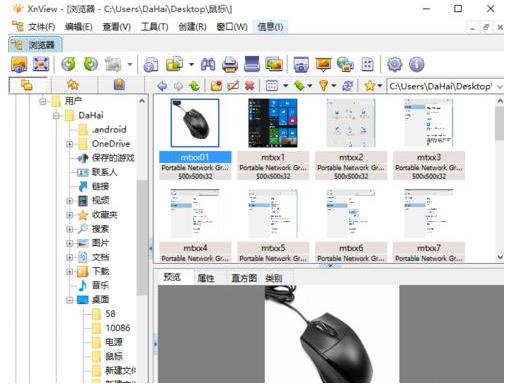Collapse the DaHai tree node

click(x=56, y=115)
